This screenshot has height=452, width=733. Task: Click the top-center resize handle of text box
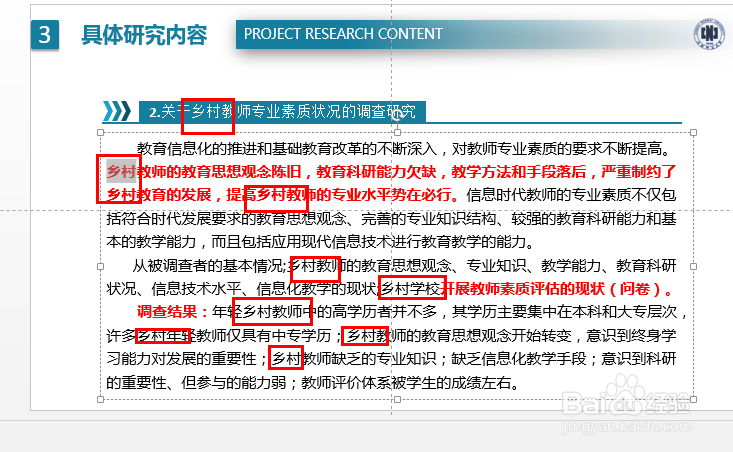click(397, 133)
